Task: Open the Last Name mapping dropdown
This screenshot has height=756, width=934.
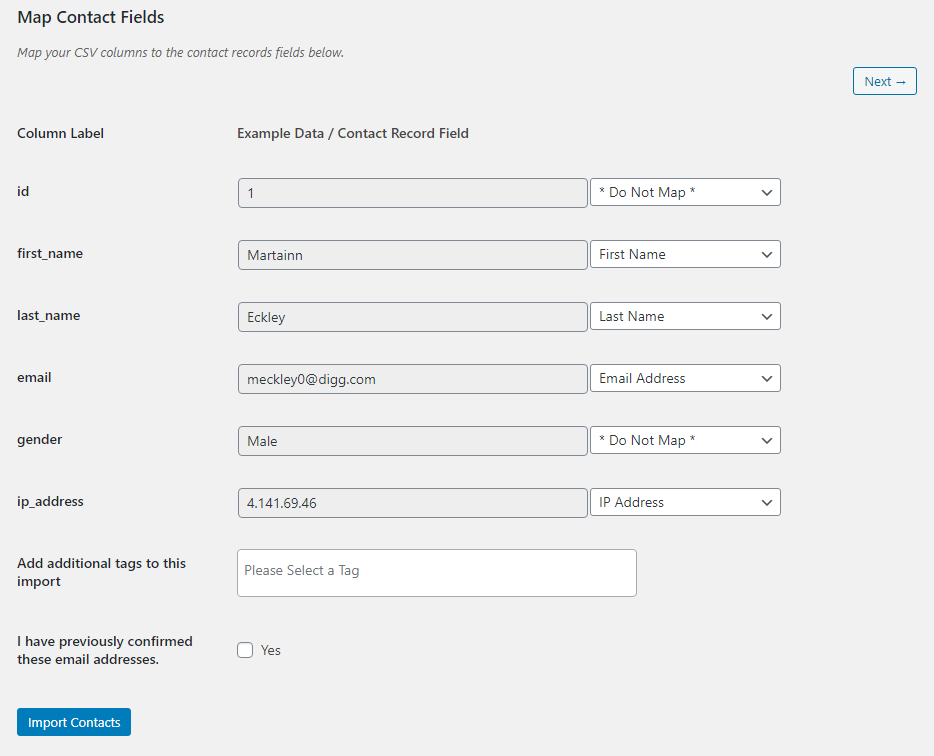Action: pyautogui.click(x=685, y=316)
